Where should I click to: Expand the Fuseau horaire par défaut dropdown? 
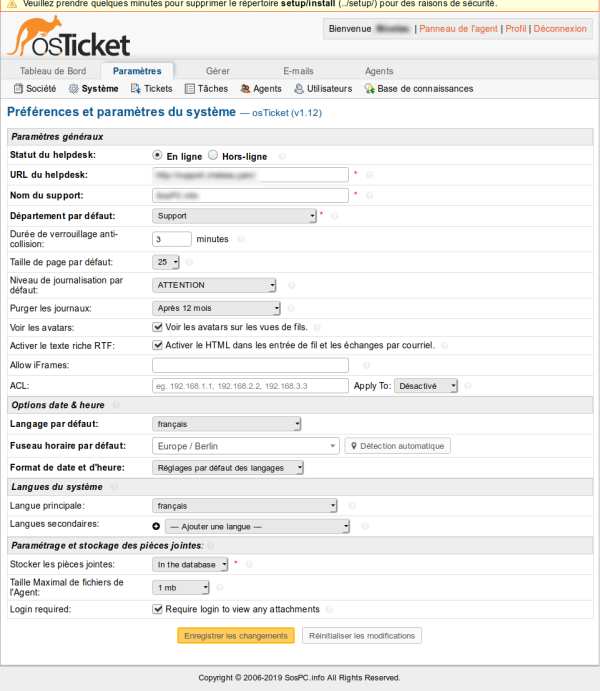coord(246,446)
